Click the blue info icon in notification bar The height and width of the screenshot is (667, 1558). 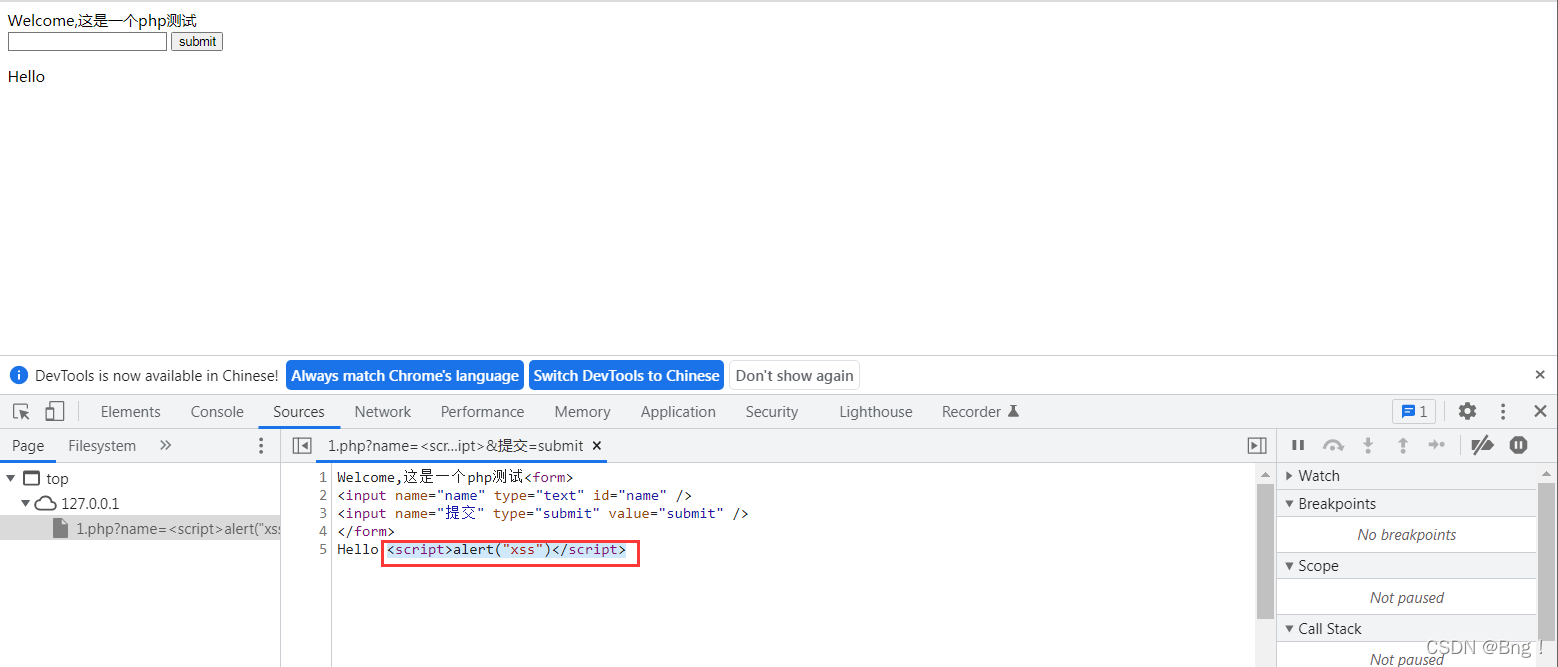18,375
